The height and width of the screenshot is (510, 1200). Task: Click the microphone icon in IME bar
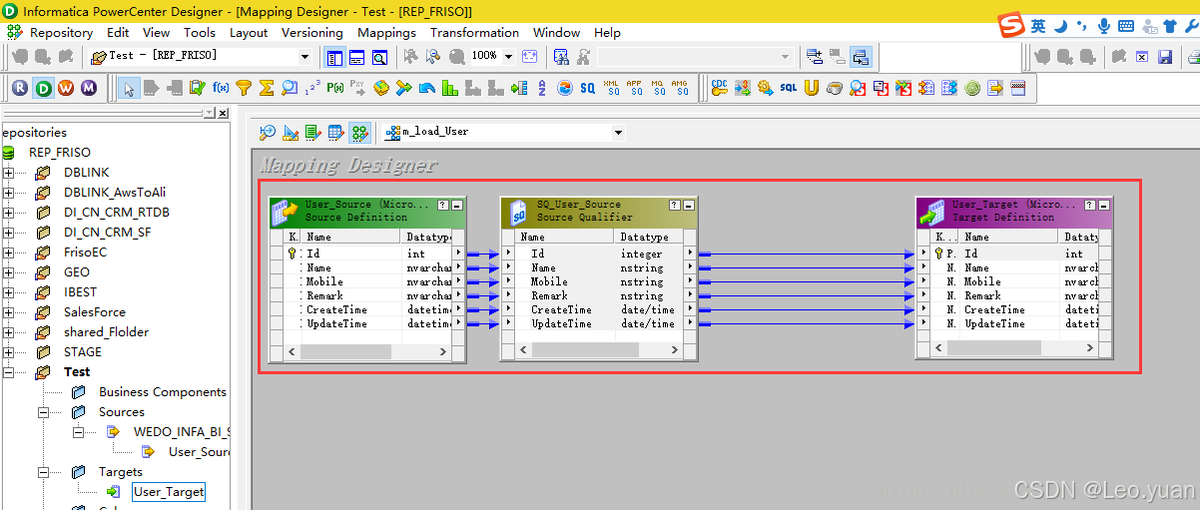(1104, 26)
